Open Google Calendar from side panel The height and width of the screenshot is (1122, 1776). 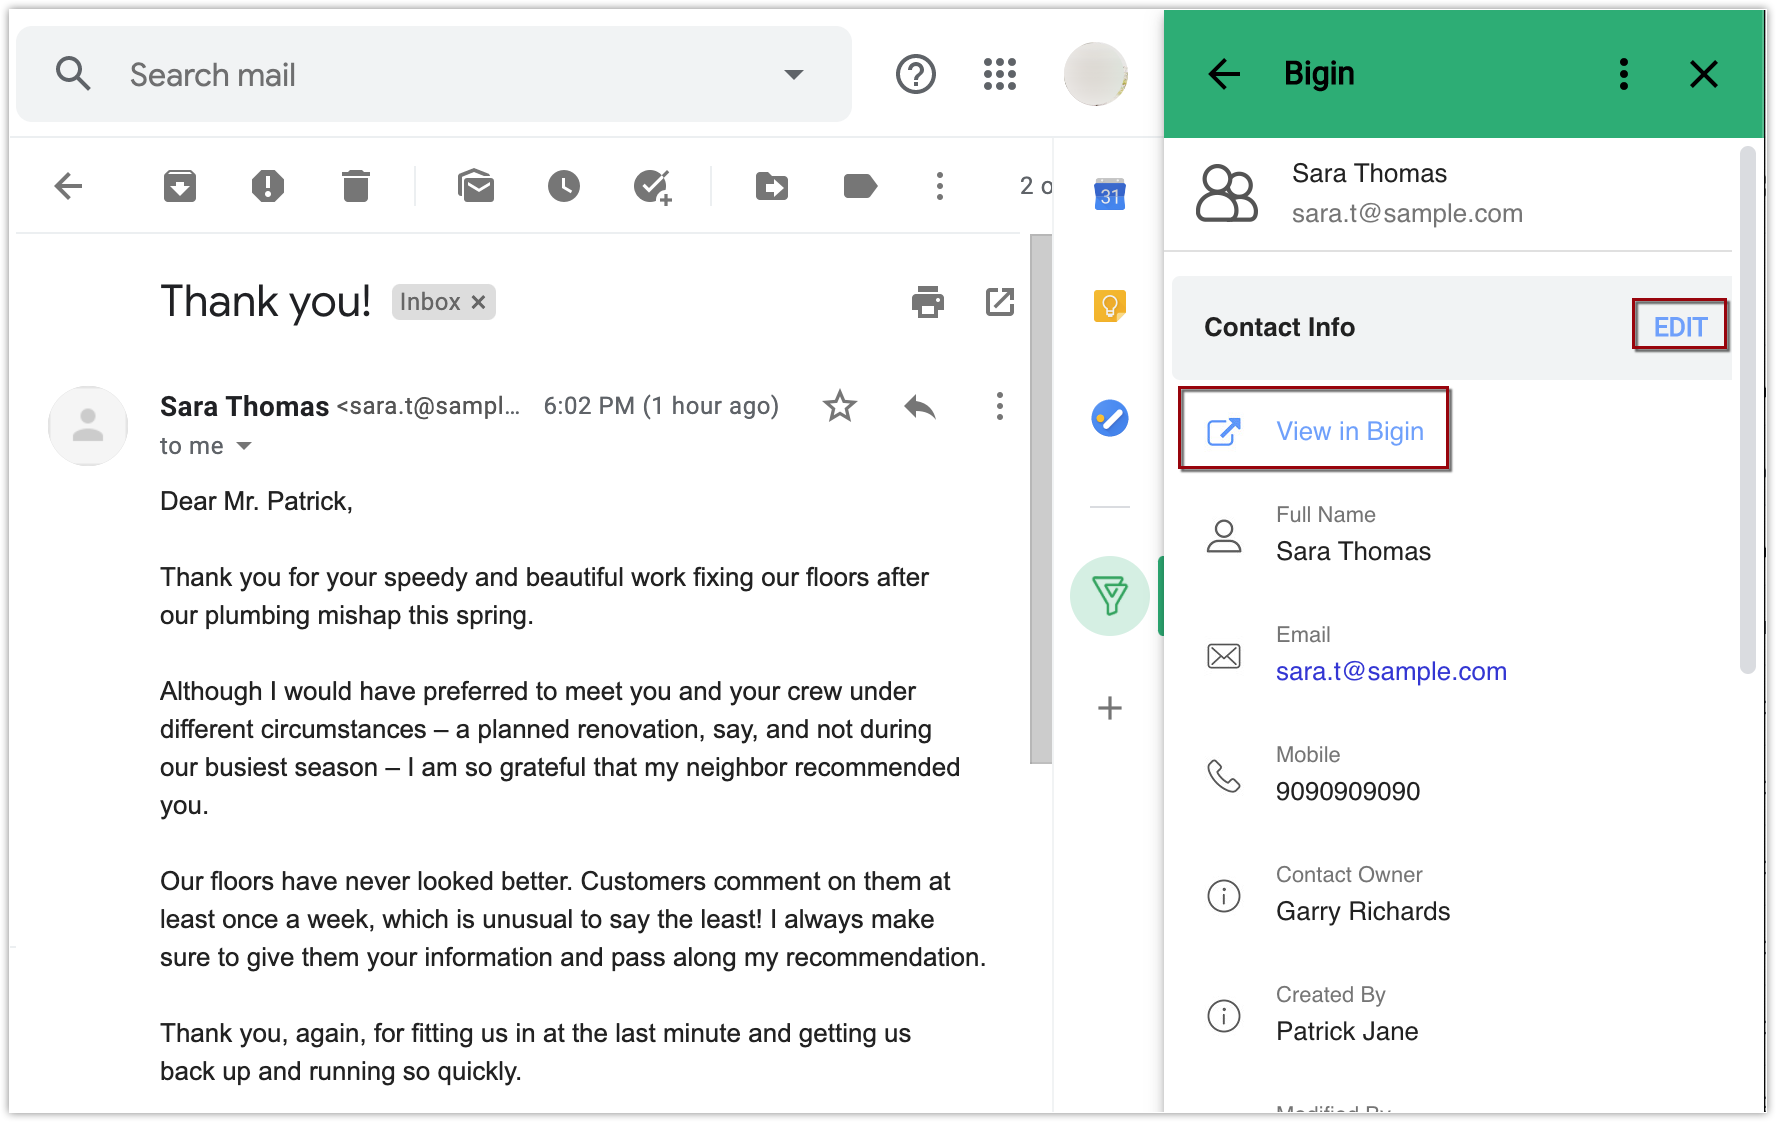click(x=1109, y=194)
